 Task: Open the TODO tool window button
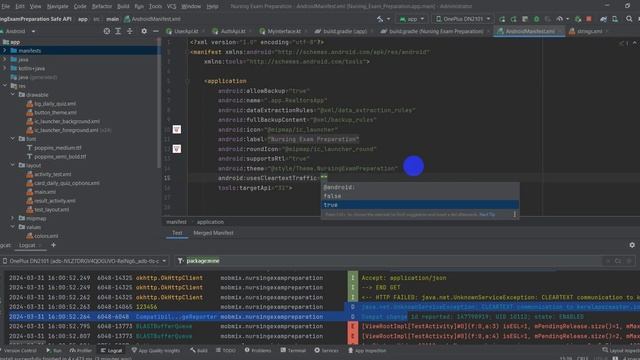(226, 350)
